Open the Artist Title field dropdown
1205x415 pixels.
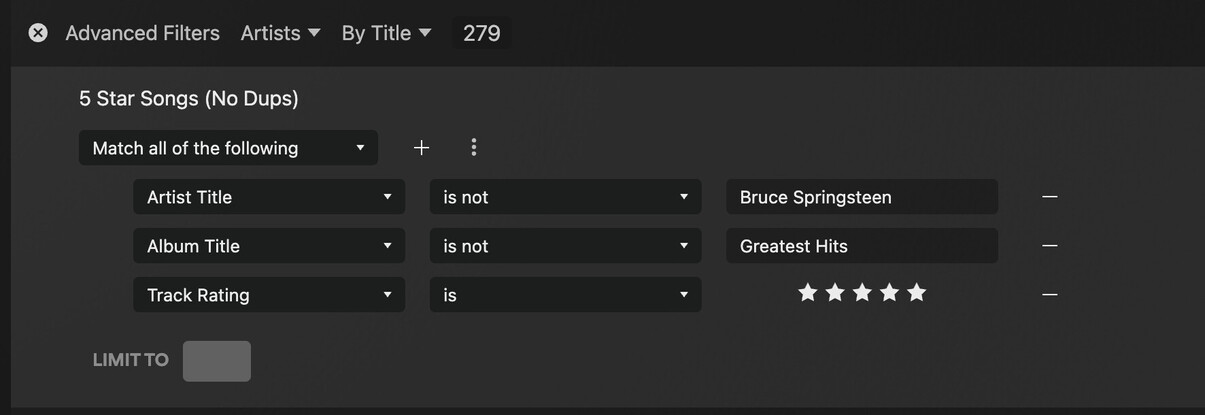(268, 197)
